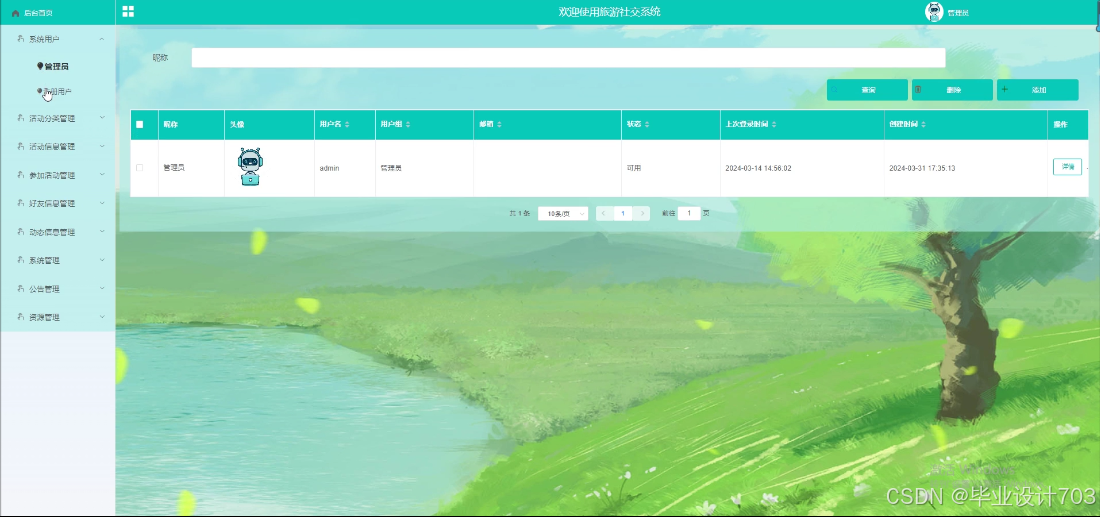Click the 删除 delete button
1100x517 pixels.
coord(952,90)
